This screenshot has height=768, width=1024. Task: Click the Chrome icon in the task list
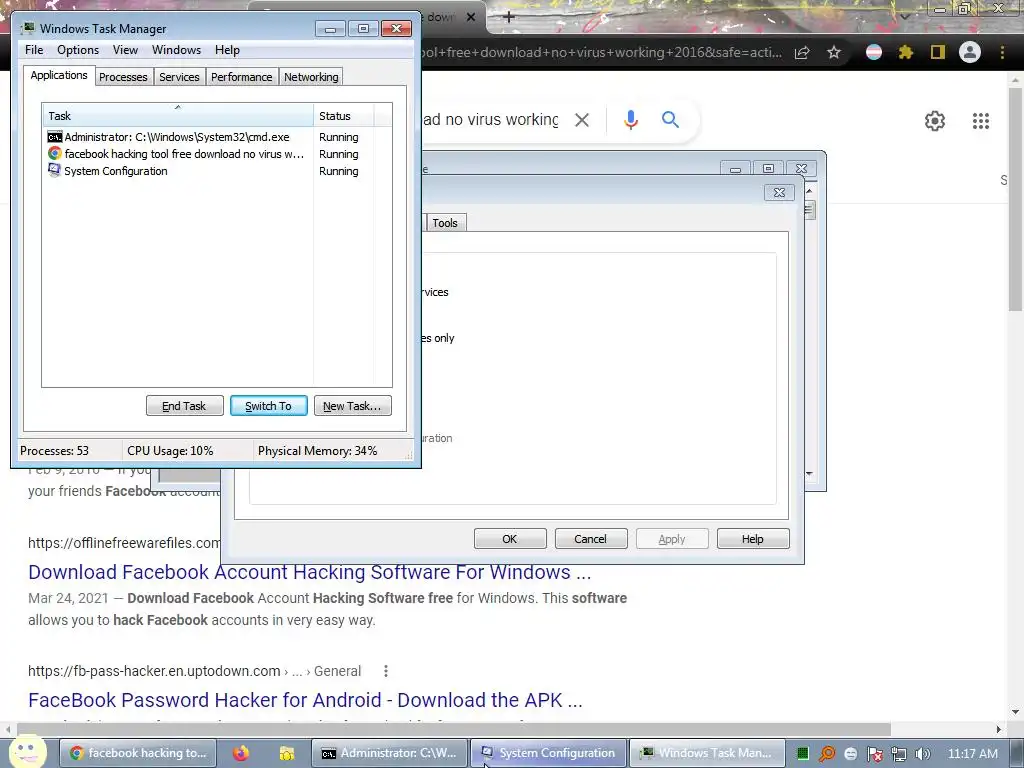pos(55,153)
